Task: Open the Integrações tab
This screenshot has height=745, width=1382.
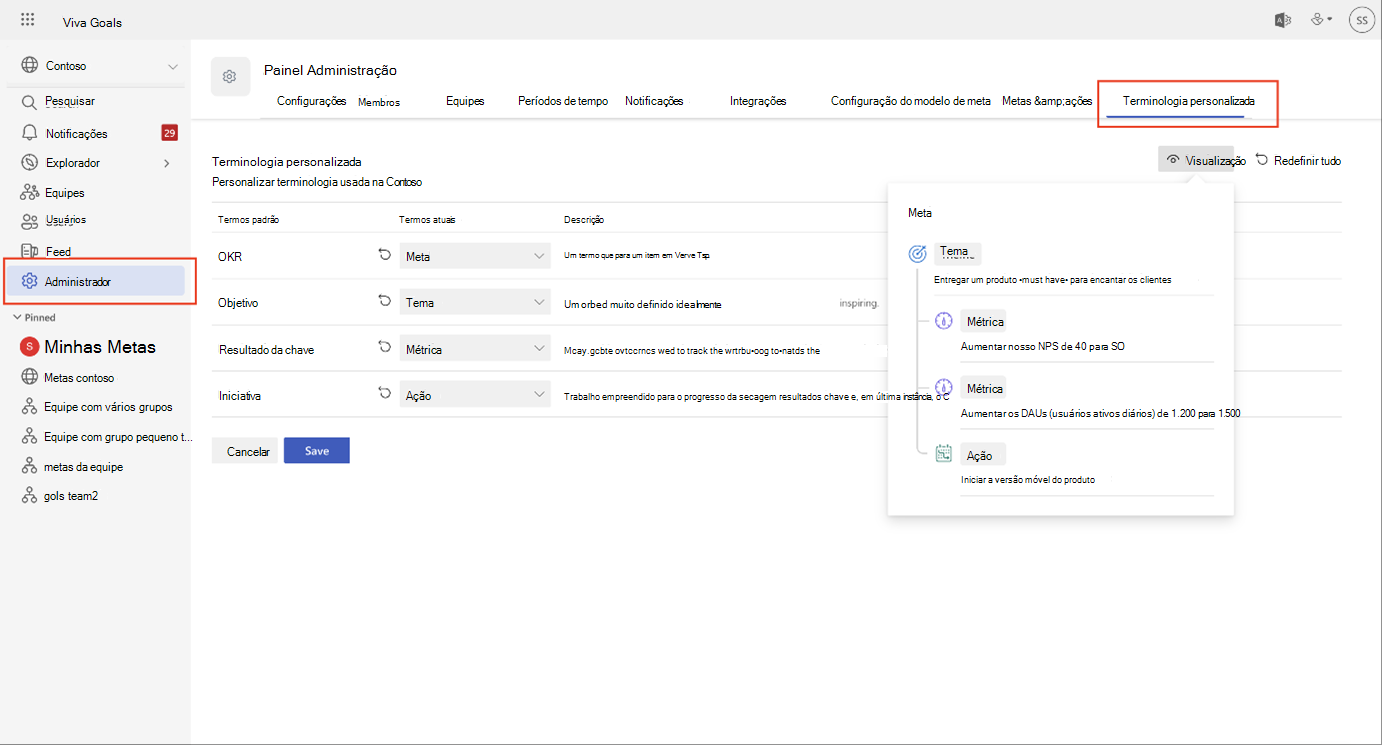Action: (758, 101)
